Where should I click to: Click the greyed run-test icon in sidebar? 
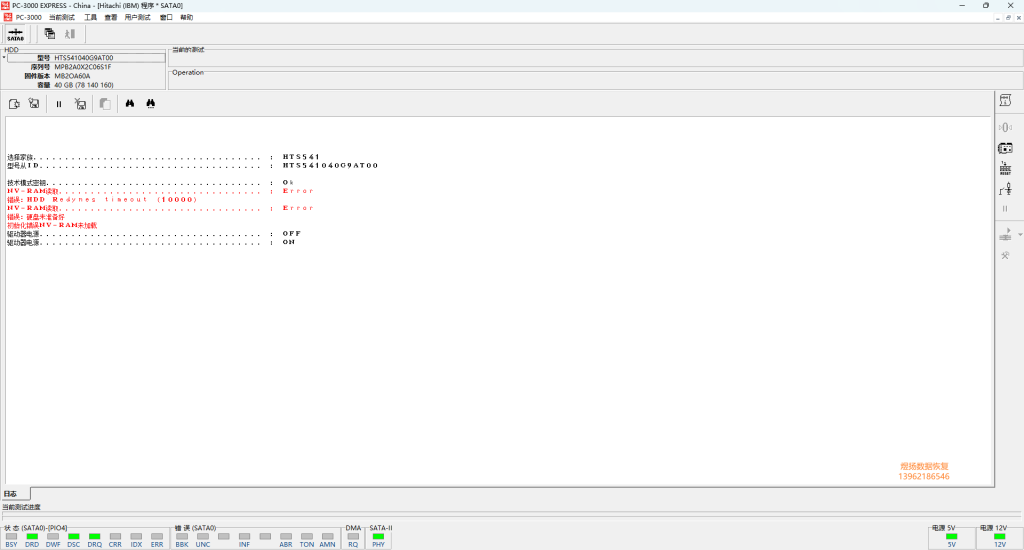(1005, 235)
